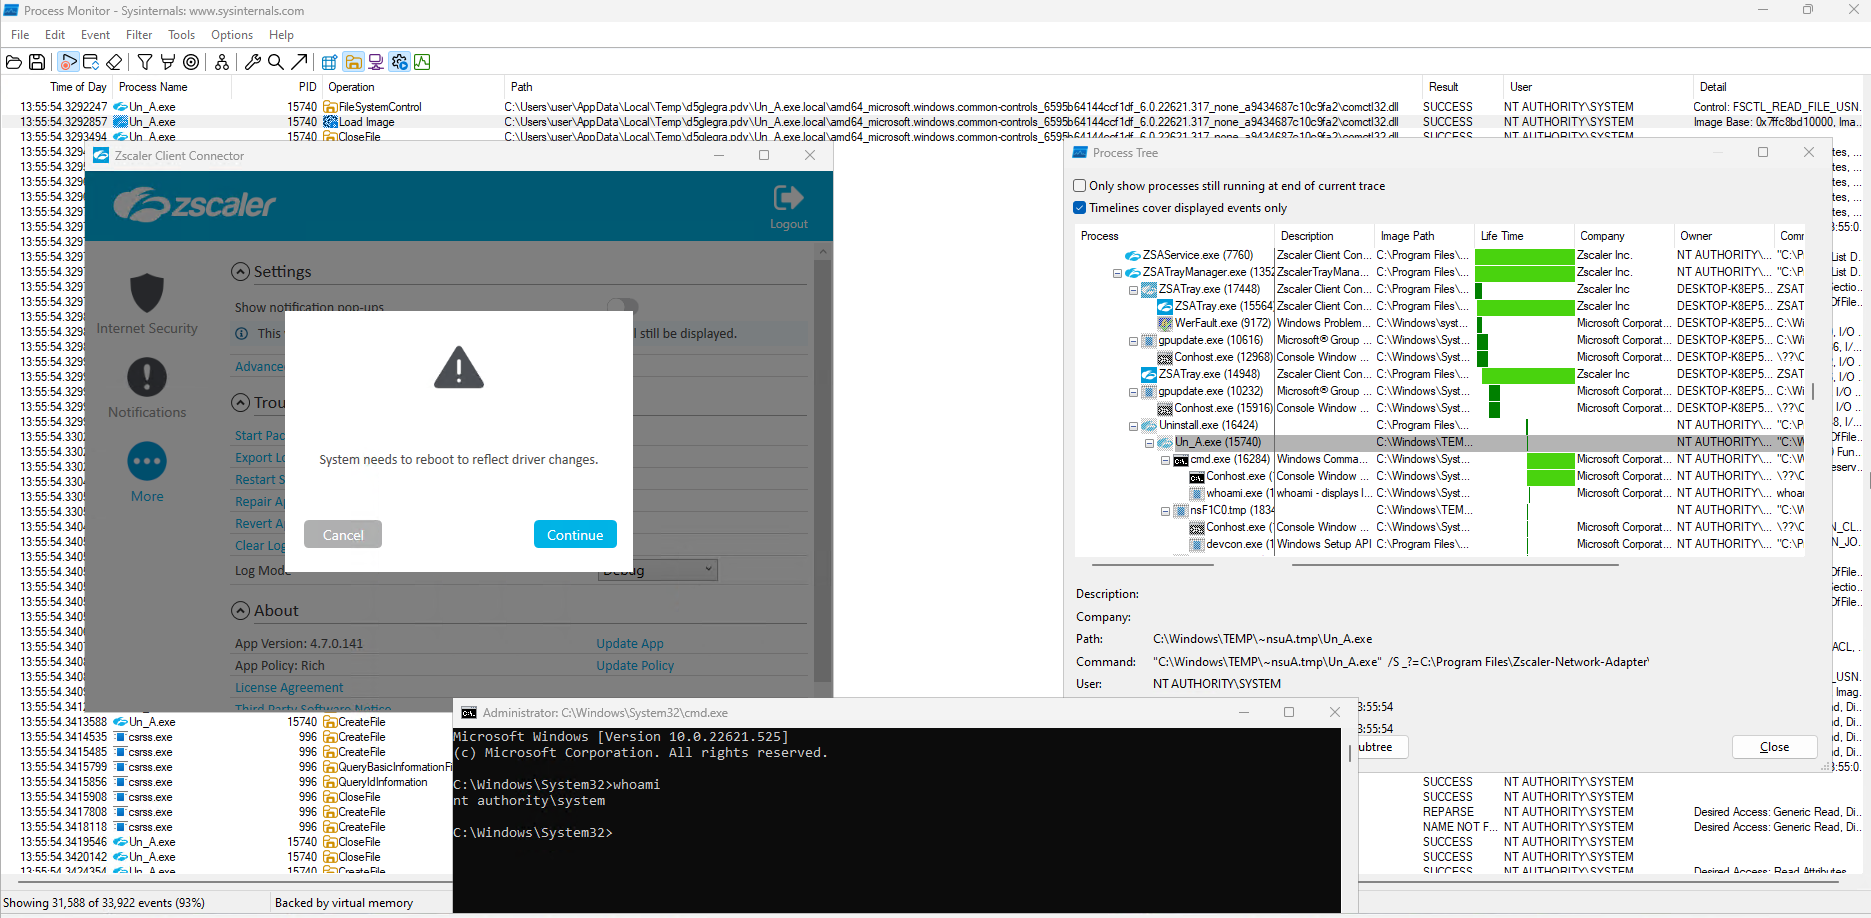Collapse Un_A.exe (15740) tree node

(x=1149, y=443)
